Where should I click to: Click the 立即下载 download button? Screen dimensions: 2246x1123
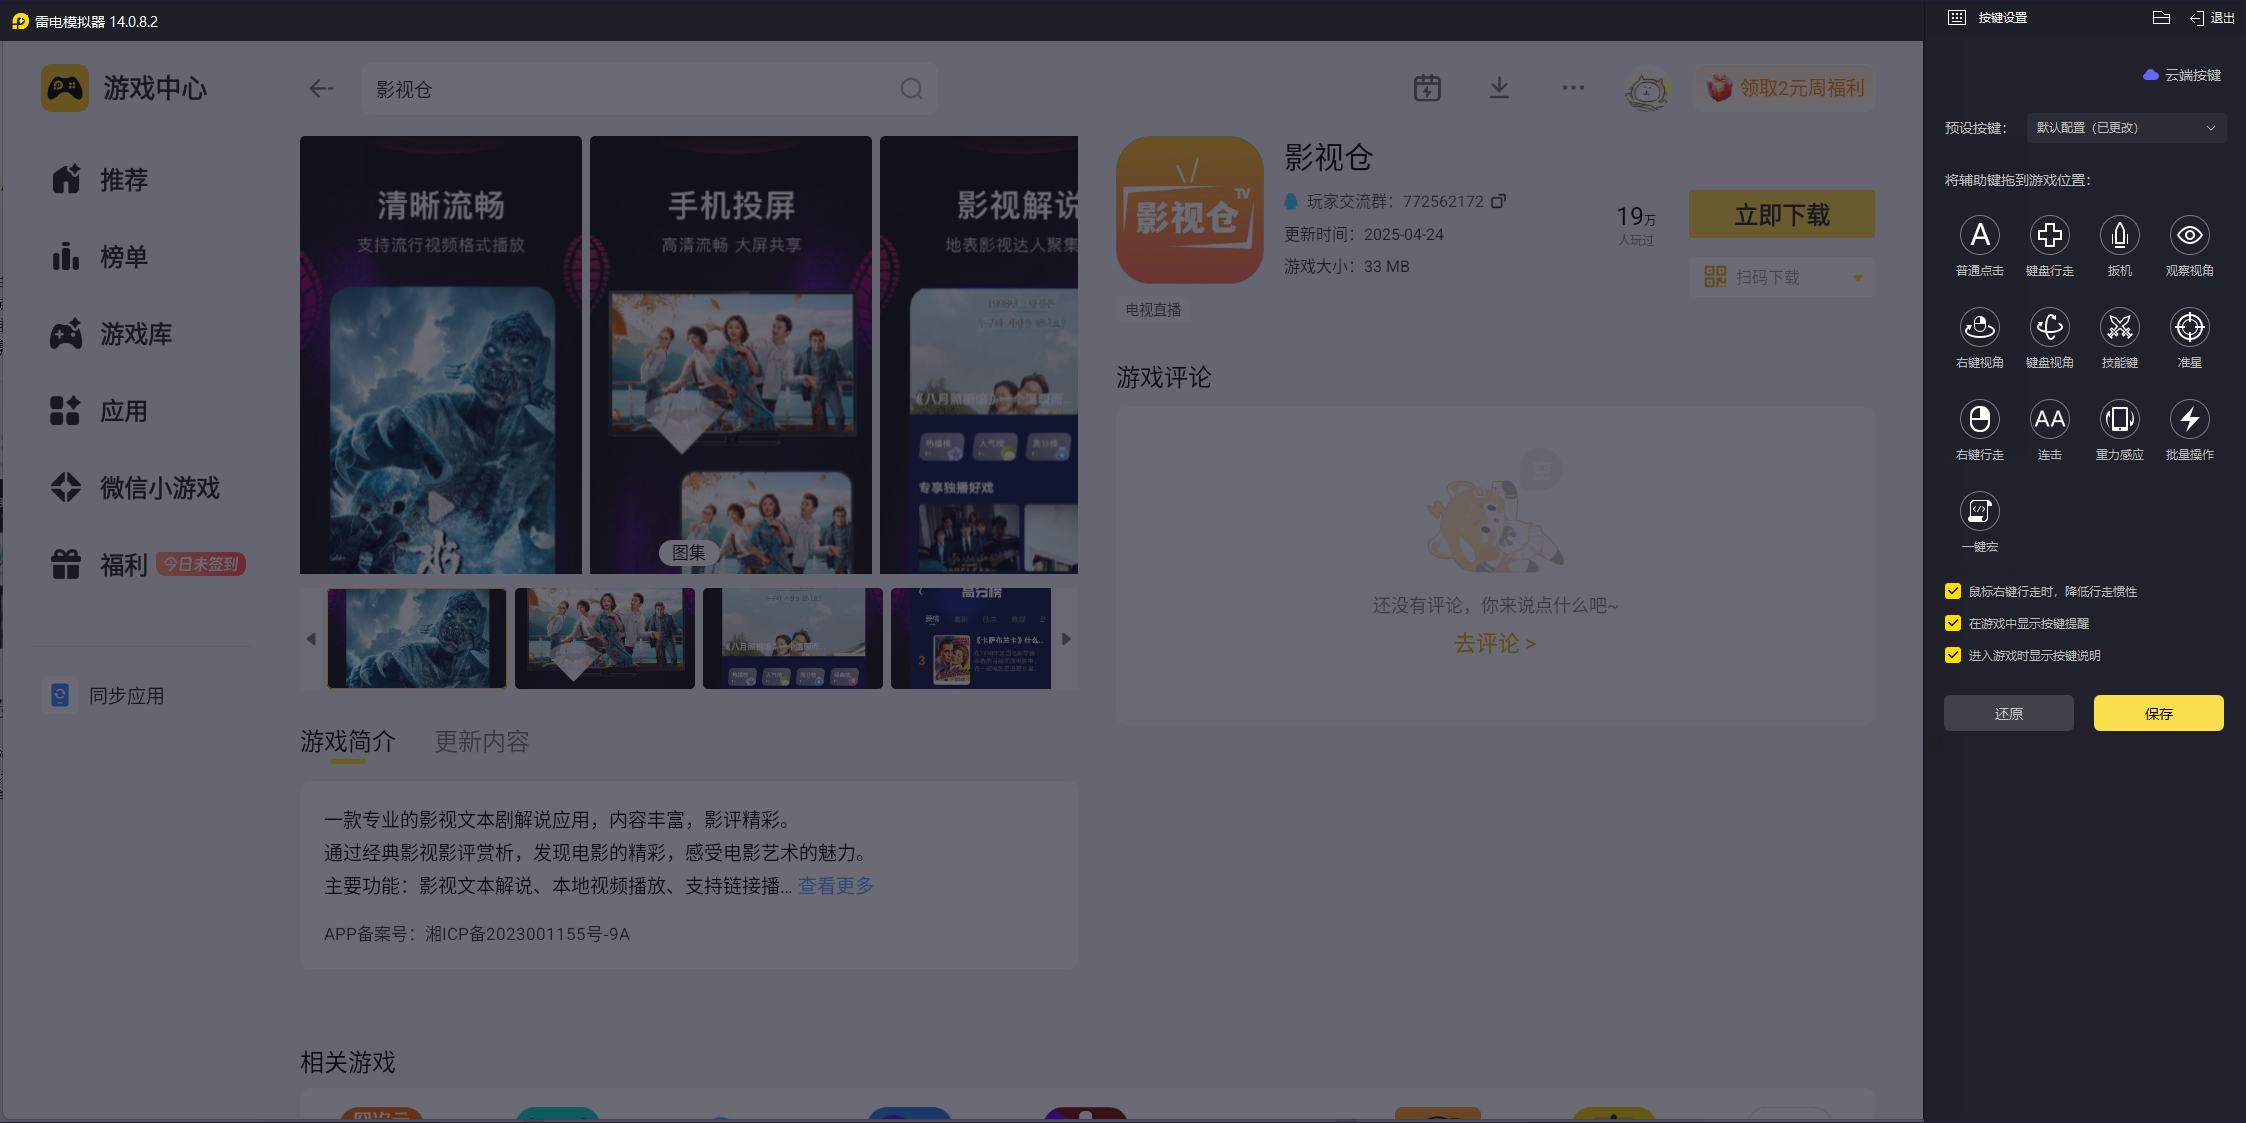tap(1782, 214)
